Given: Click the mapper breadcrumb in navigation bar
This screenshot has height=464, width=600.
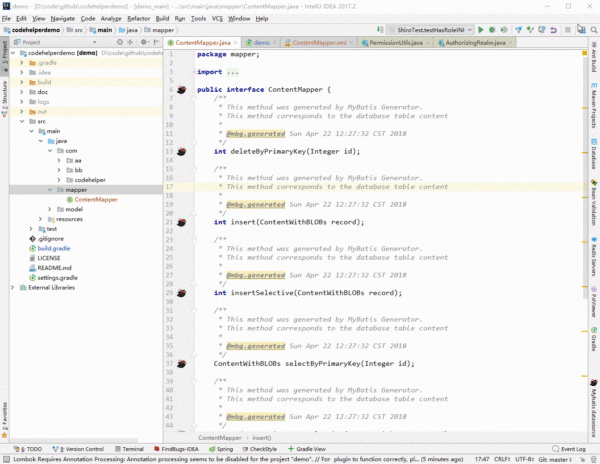Looking at the screenshot, I should [159, 30].
